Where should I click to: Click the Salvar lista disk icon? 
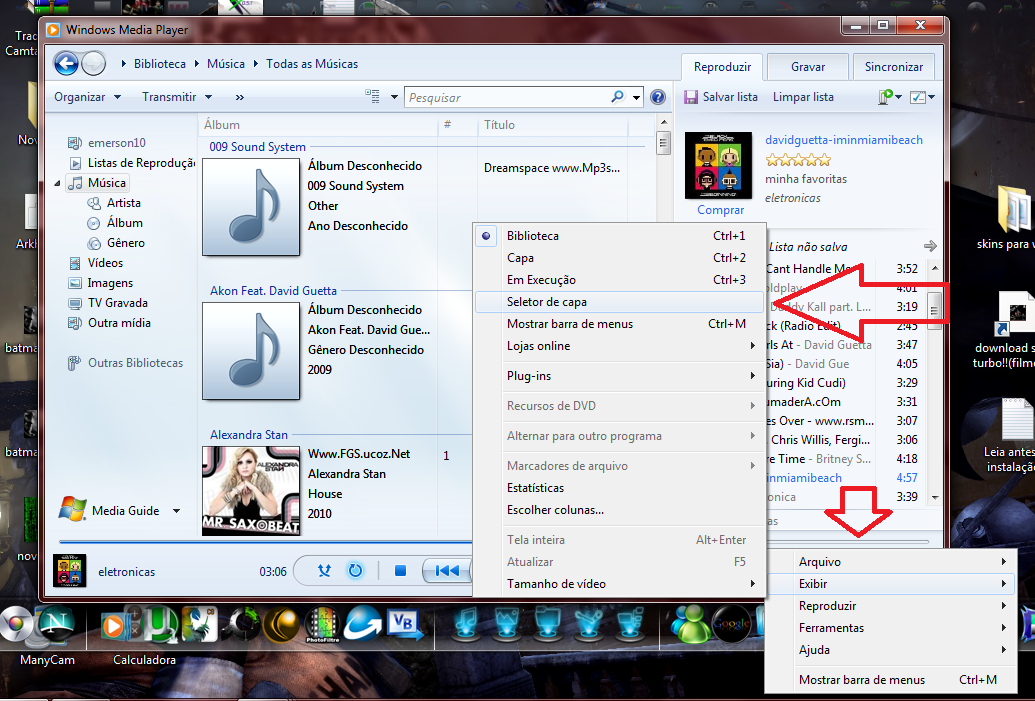(x=690, y=97)
